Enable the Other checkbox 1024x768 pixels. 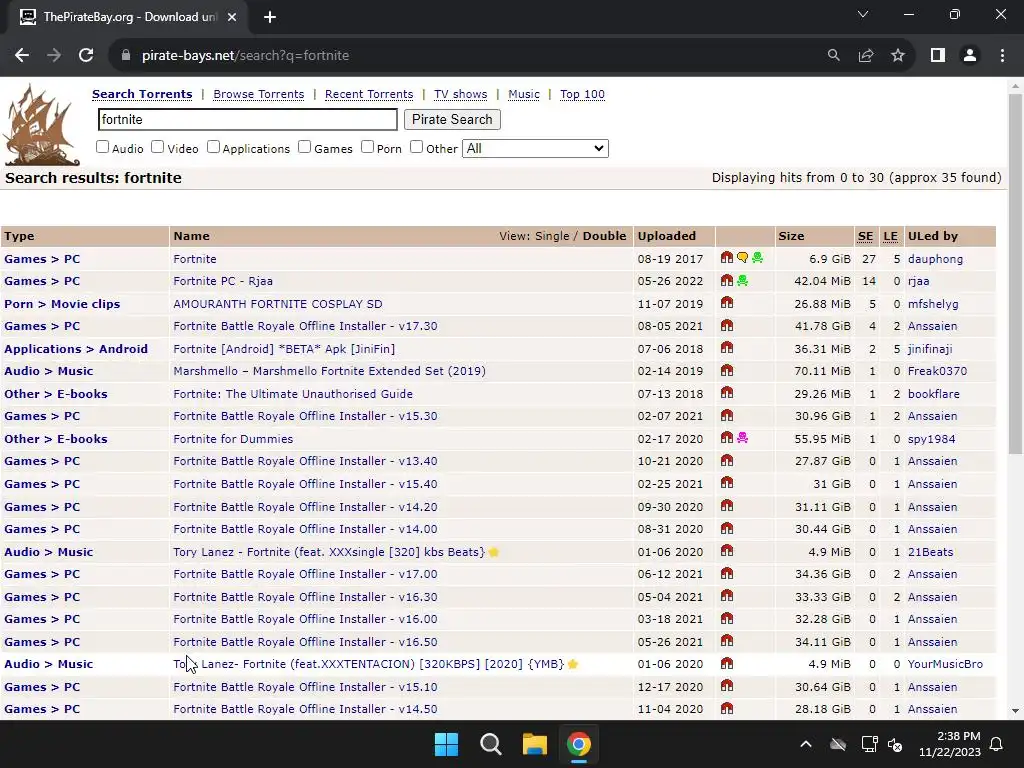click(x=417, y=147)
